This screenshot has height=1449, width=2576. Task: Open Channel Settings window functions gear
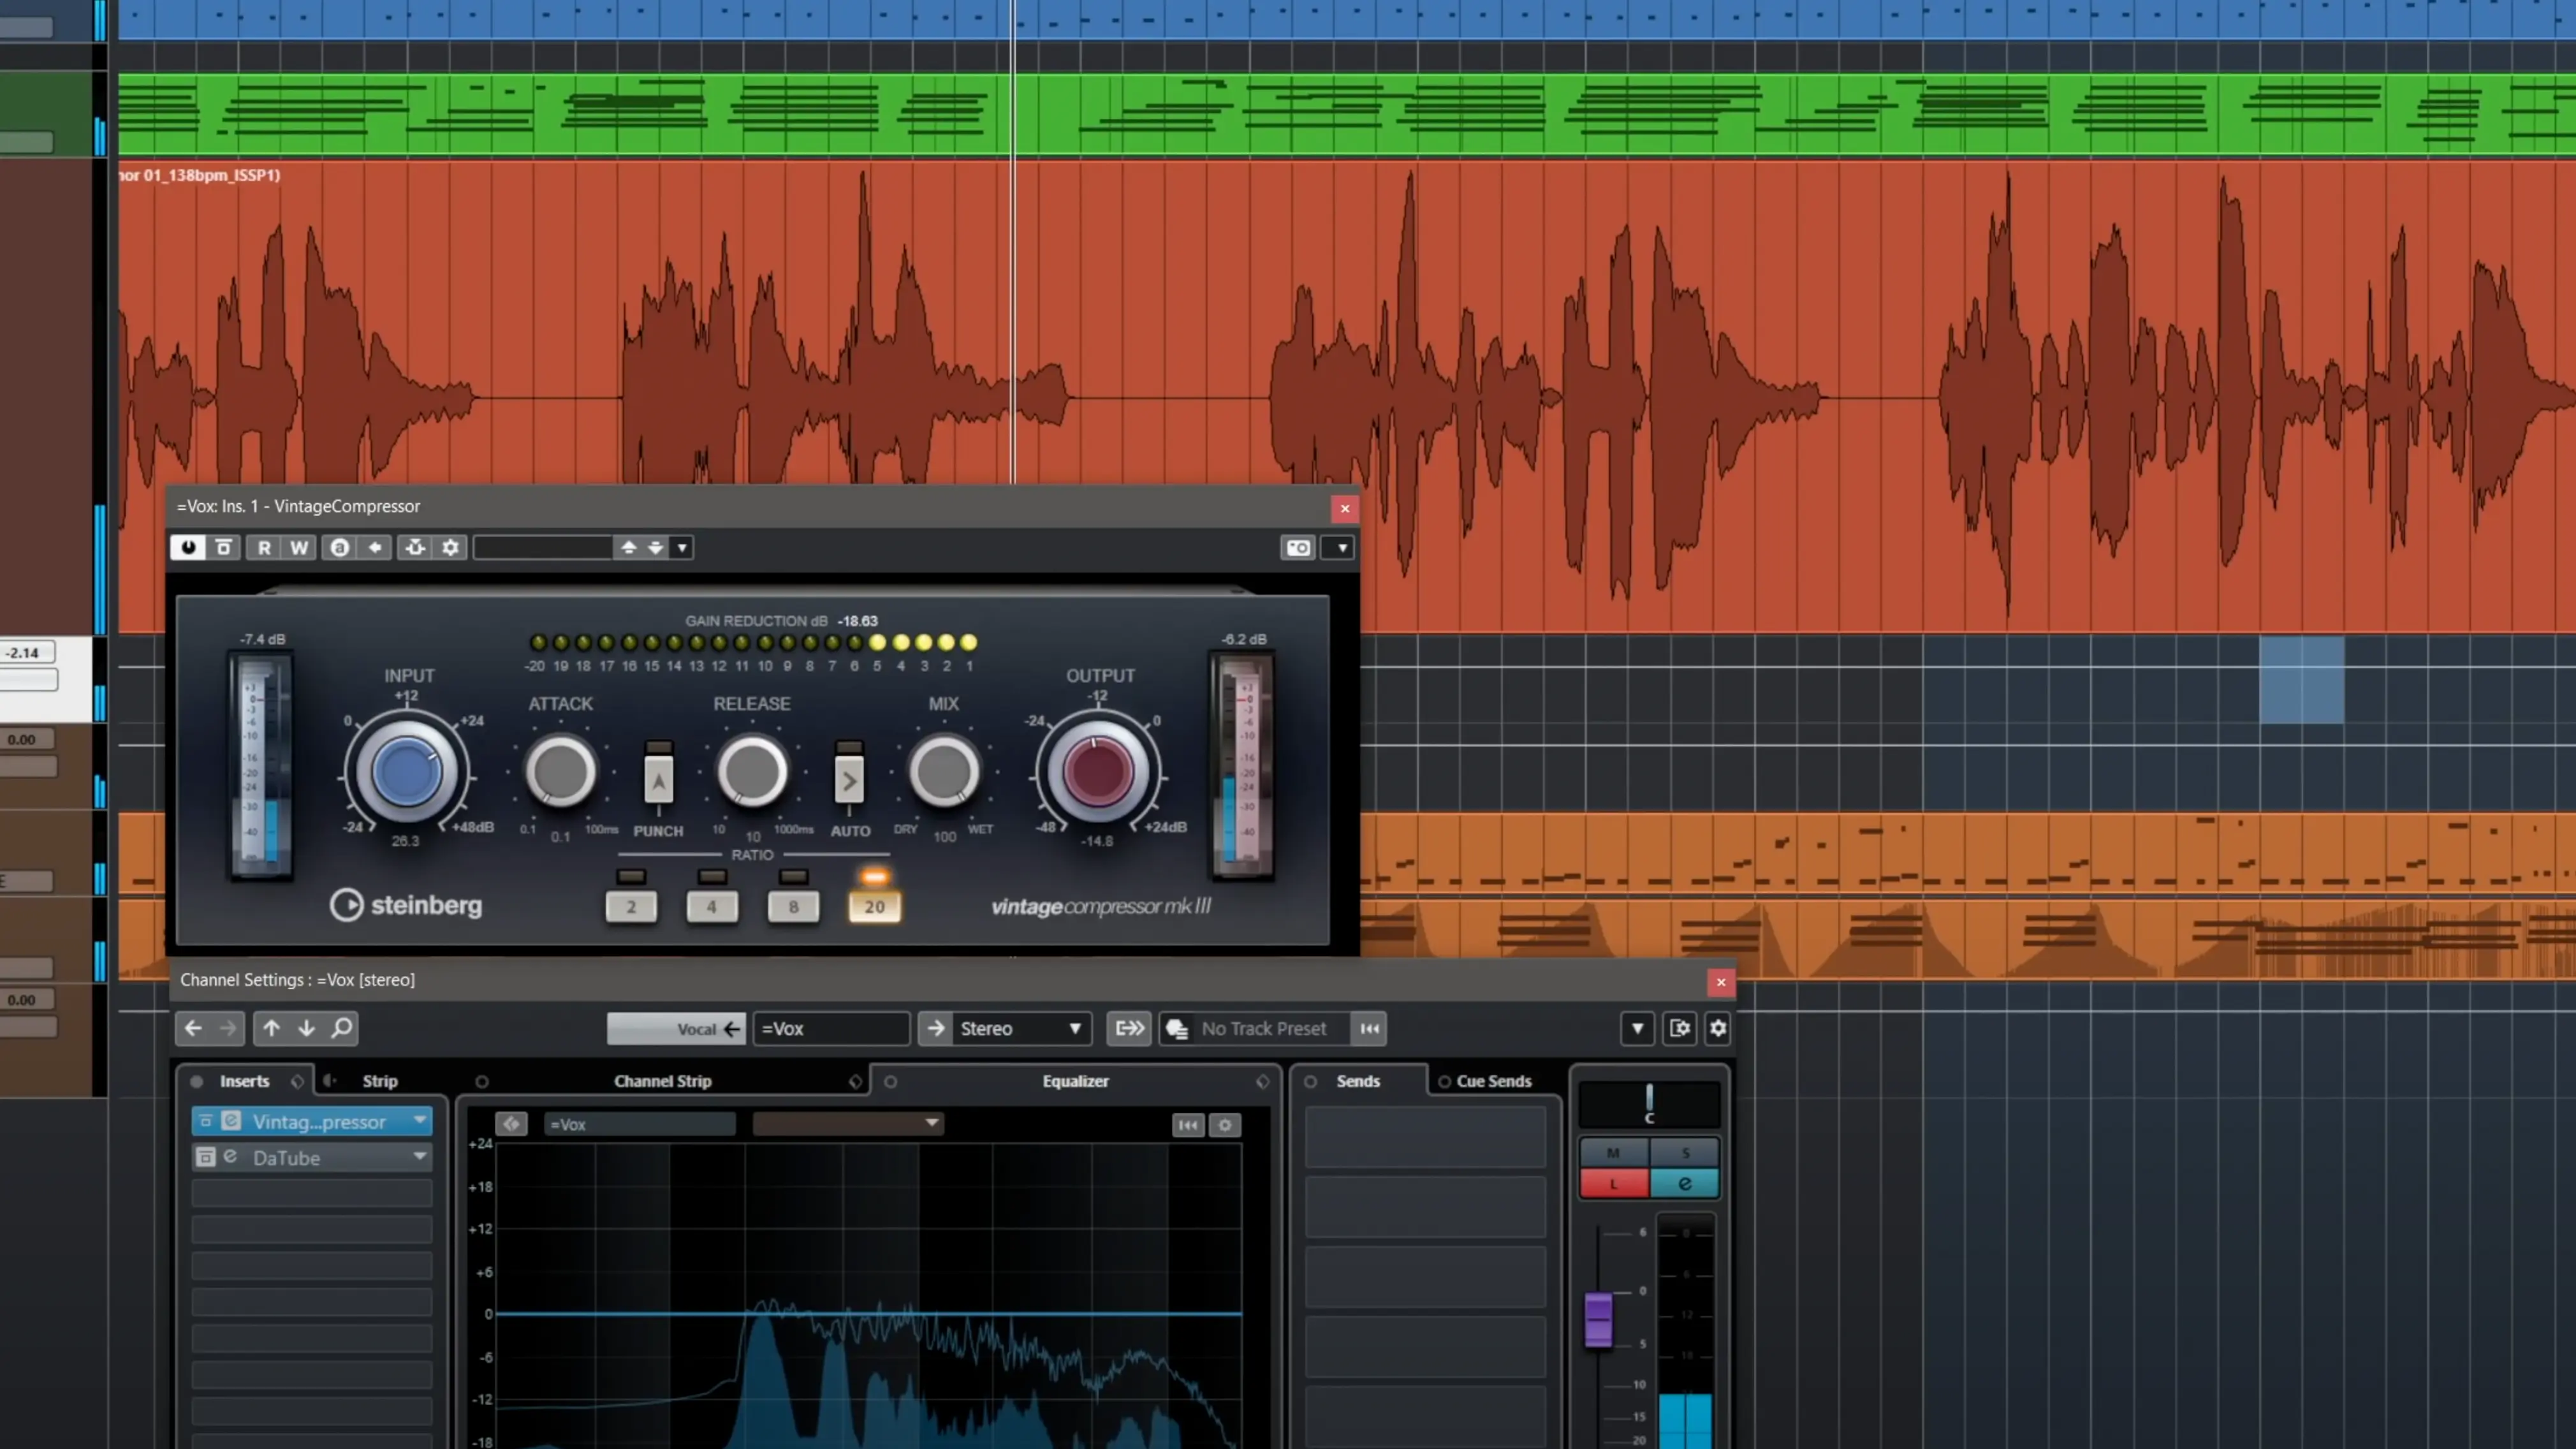click(1717, 1028)
